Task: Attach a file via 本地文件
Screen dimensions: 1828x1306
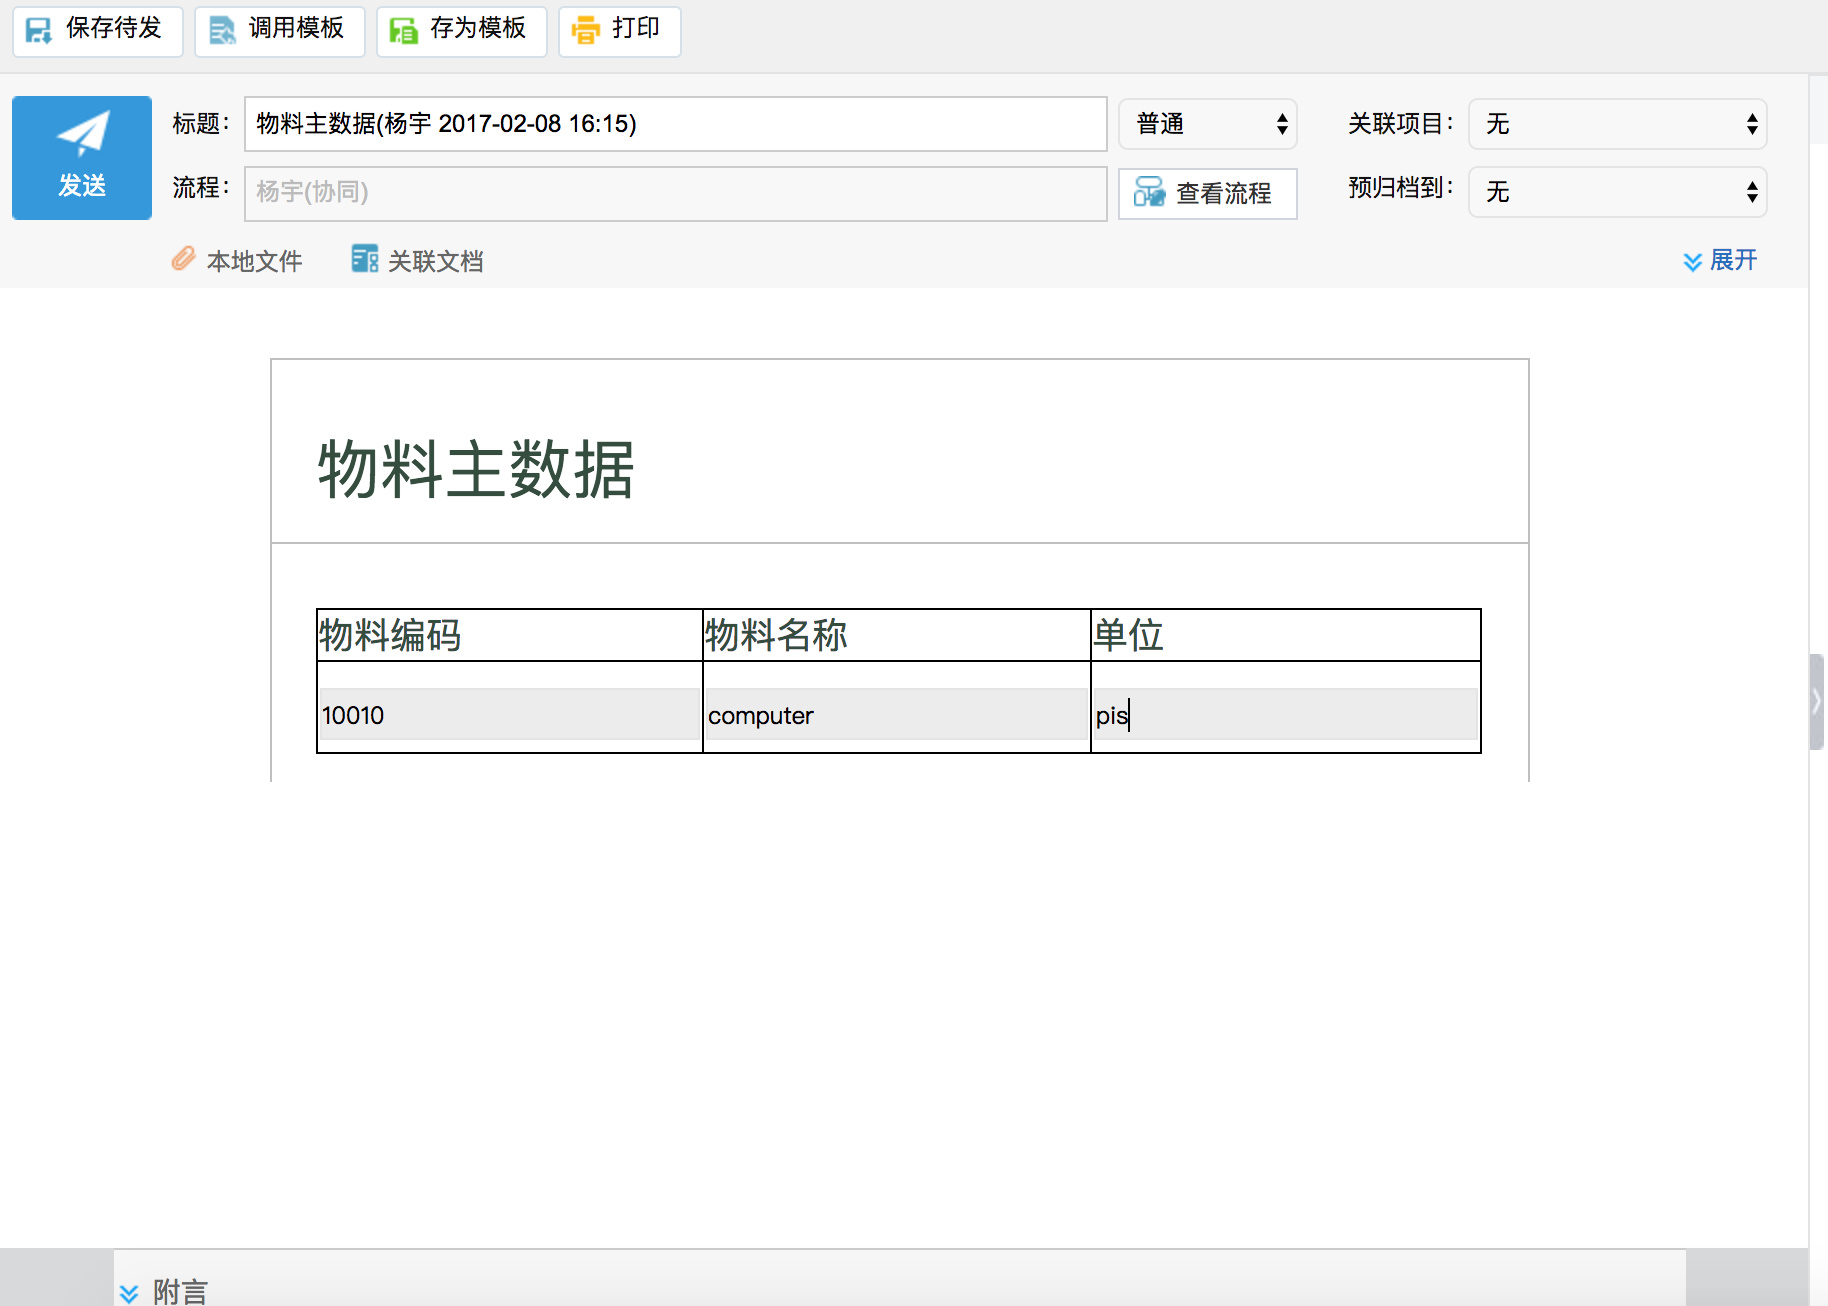Action: 237,261
